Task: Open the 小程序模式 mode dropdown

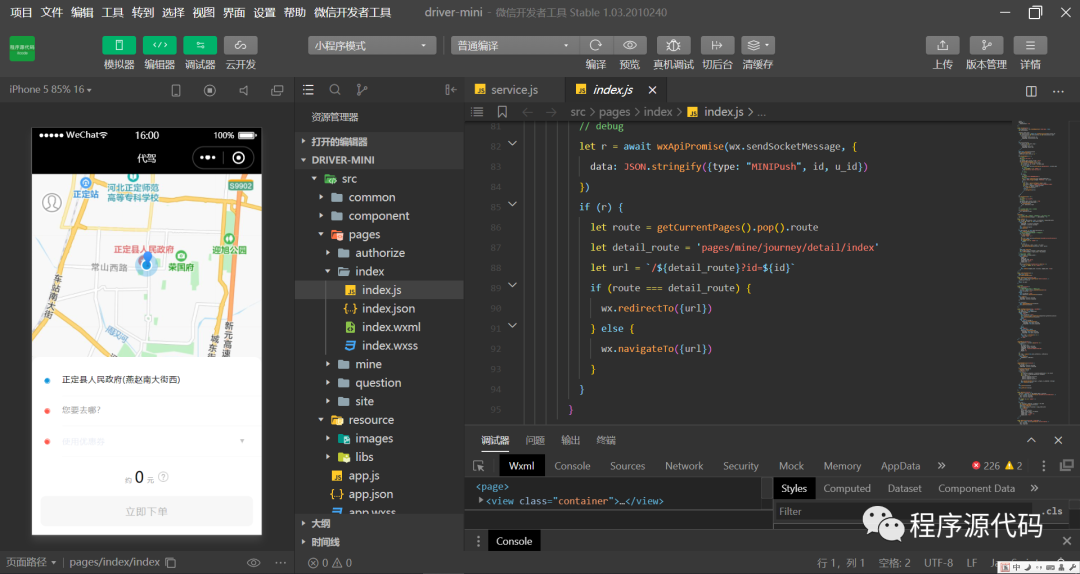Action: [x=372, y=45]
